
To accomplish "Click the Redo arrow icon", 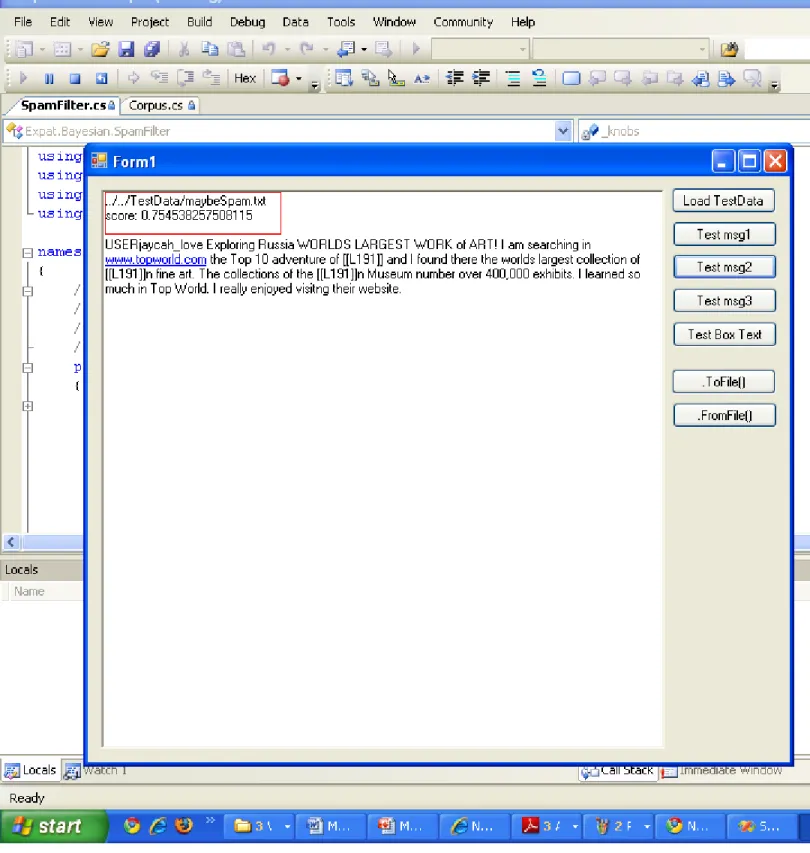I will click(307, 50).
